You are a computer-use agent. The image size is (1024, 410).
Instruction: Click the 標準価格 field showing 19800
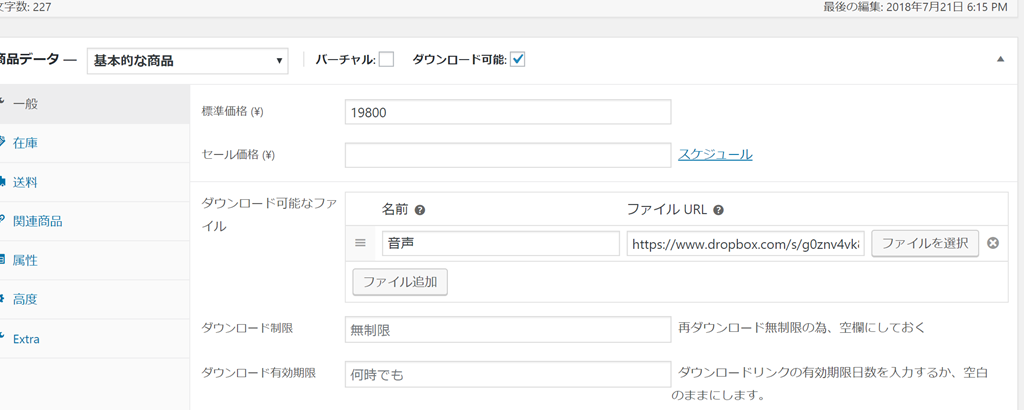pyautogui.click(x=507, y=112)
